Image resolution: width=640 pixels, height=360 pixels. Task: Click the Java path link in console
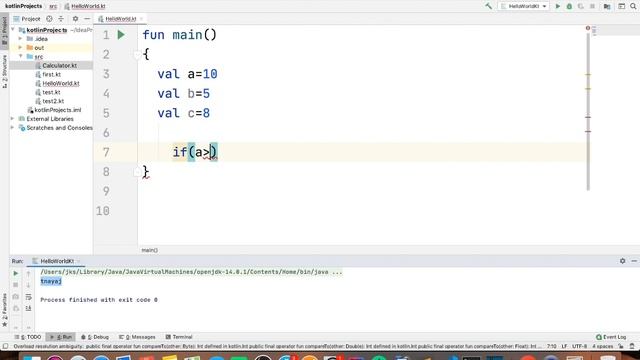click(x=191, y=272)
